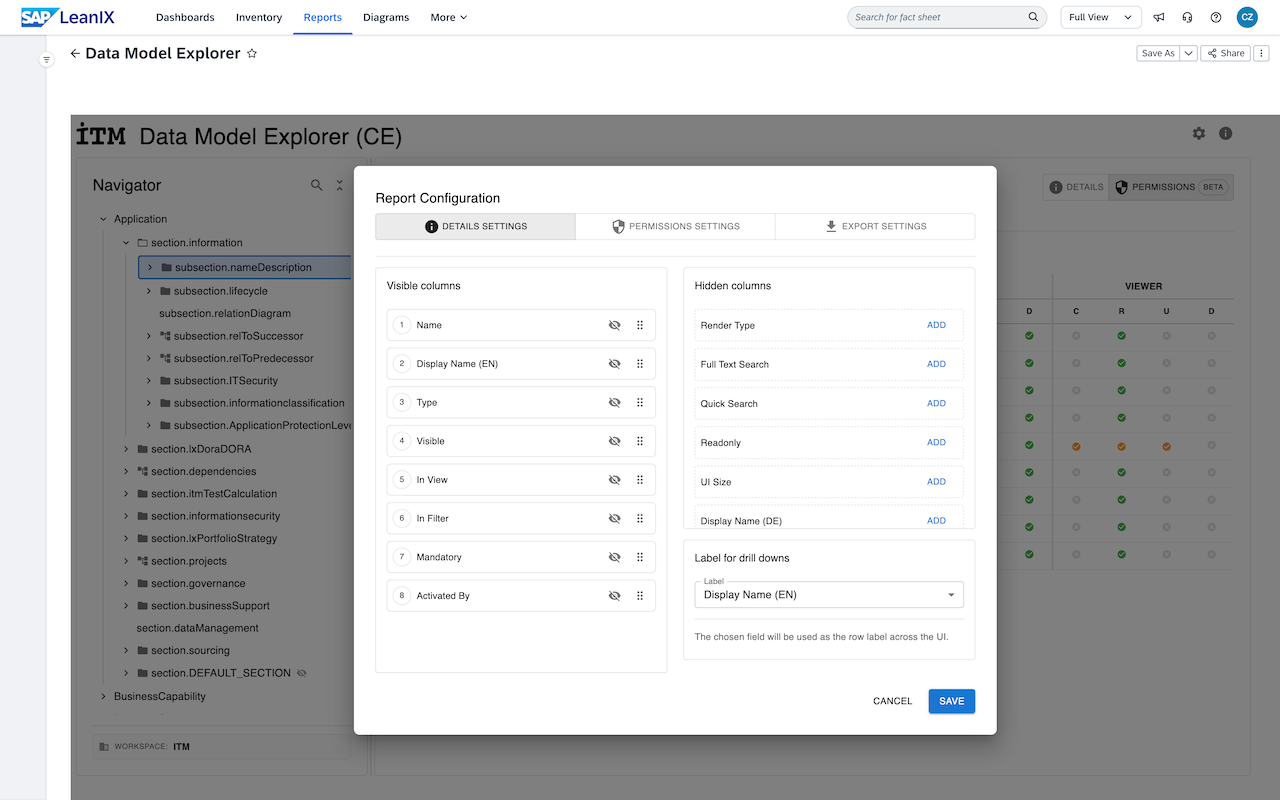Open the sidebar filter icon

tap(46, 60)
